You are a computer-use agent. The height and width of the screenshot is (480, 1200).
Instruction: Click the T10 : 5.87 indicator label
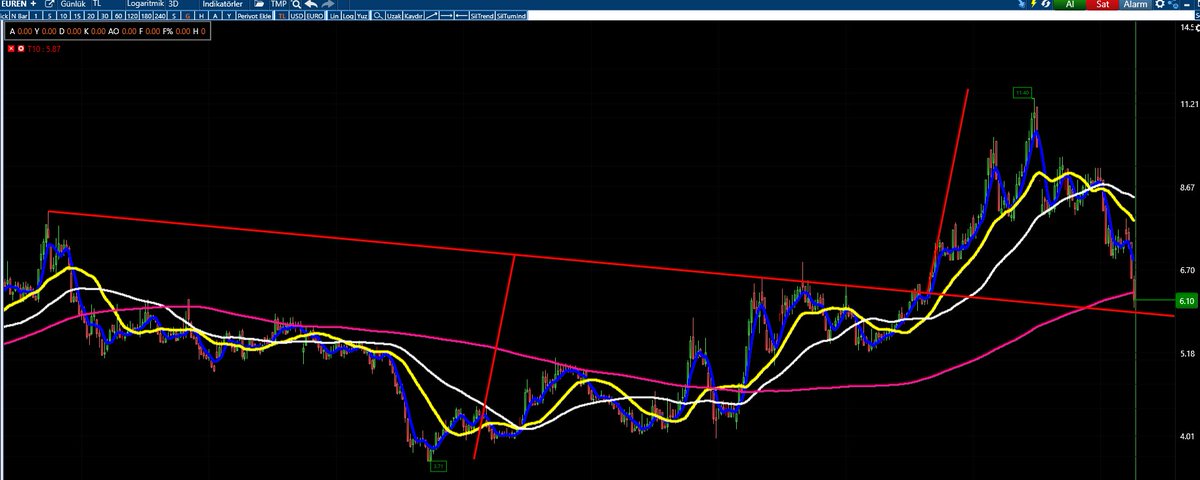click(44, 49)
